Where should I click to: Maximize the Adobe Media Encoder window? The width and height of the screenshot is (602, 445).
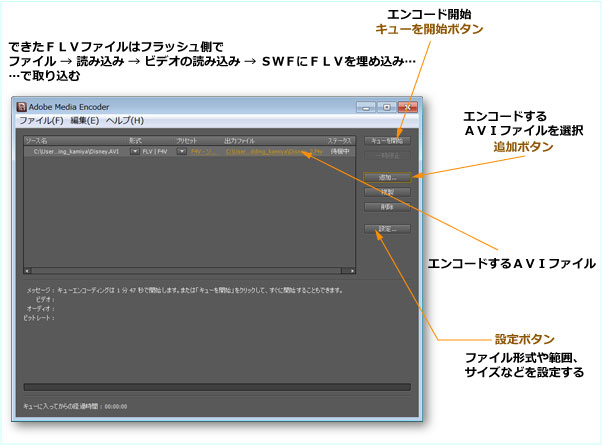385,105
